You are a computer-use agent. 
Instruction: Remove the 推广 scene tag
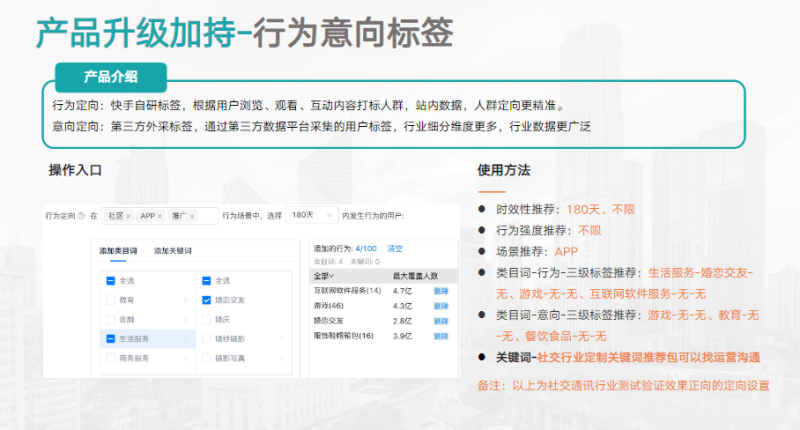tap(192, 216)
